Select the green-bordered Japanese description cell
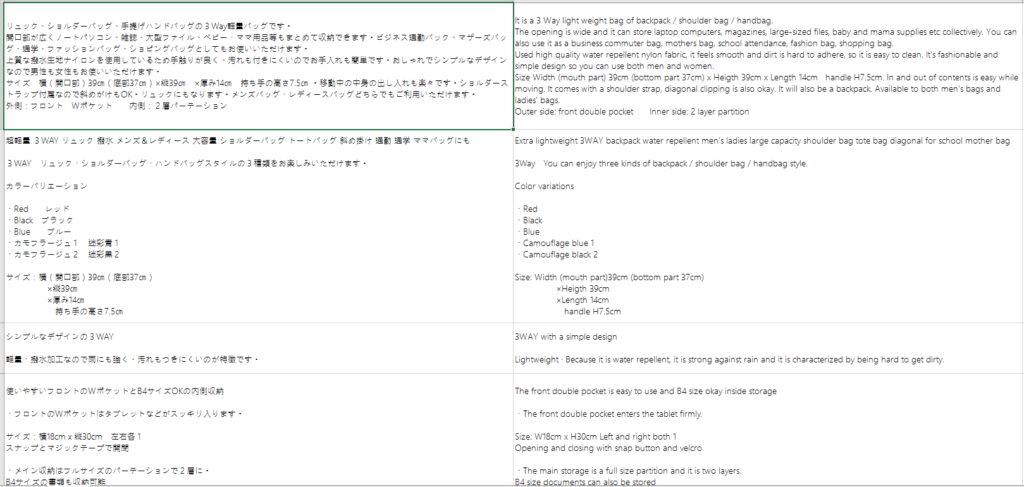Viewport: 1024px width, 487px height. click(259, 66)
